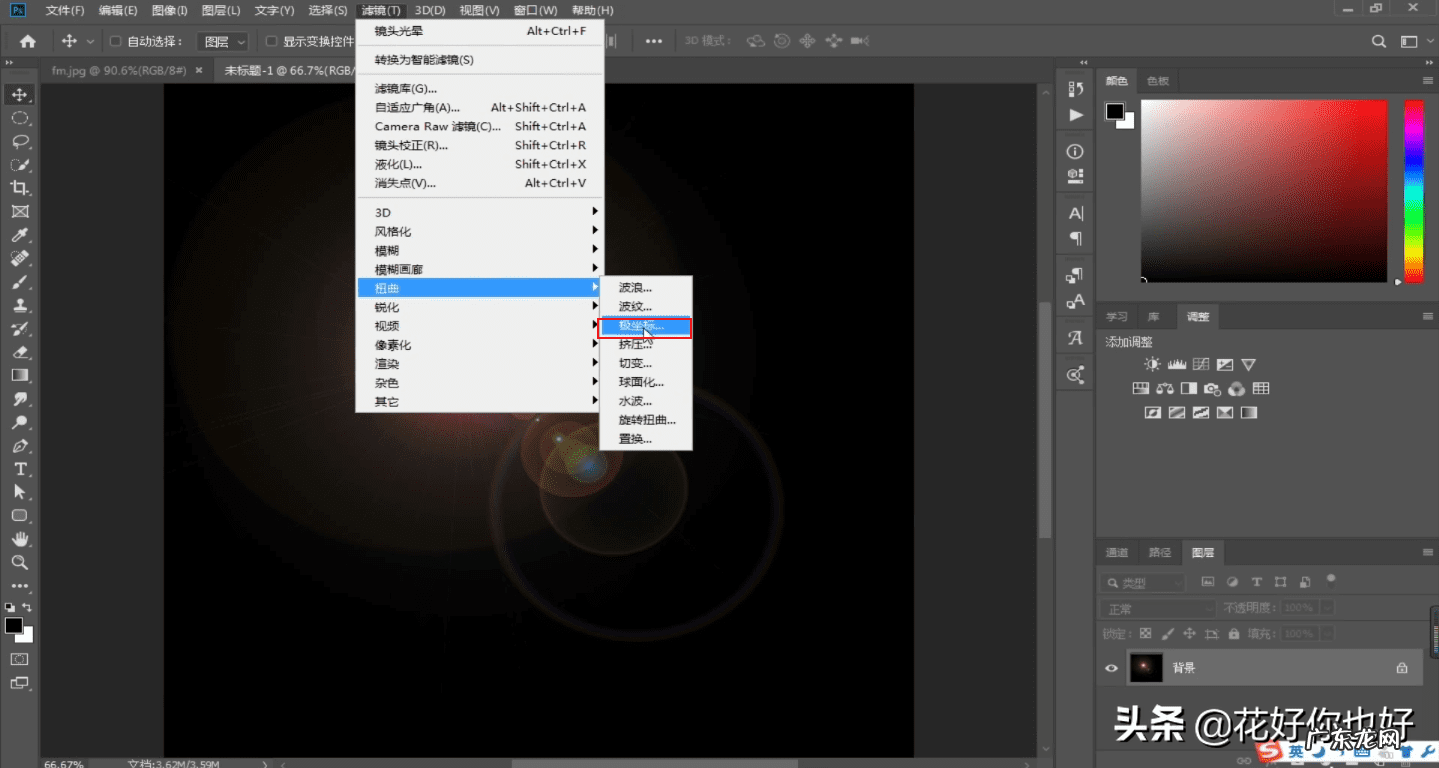Select the Hand tool
1439x768 pixels.
20,539
